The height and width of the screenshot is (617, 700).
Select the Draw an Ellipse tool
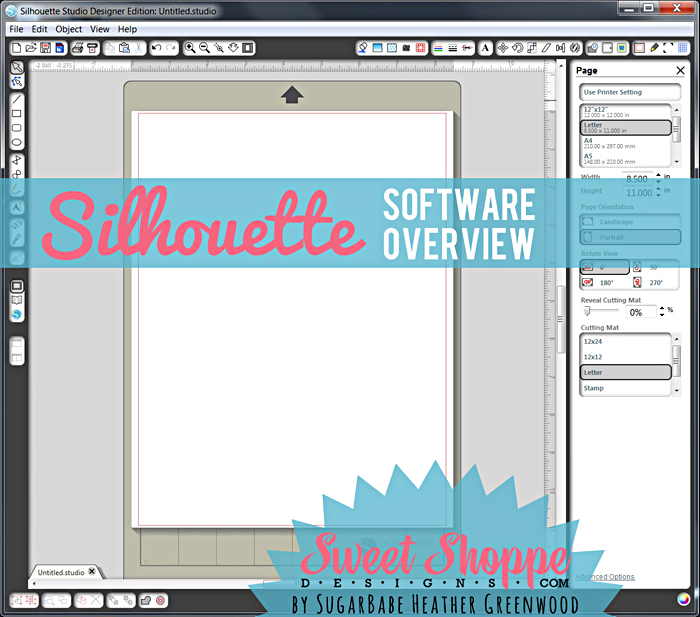(x=17, y=142)
